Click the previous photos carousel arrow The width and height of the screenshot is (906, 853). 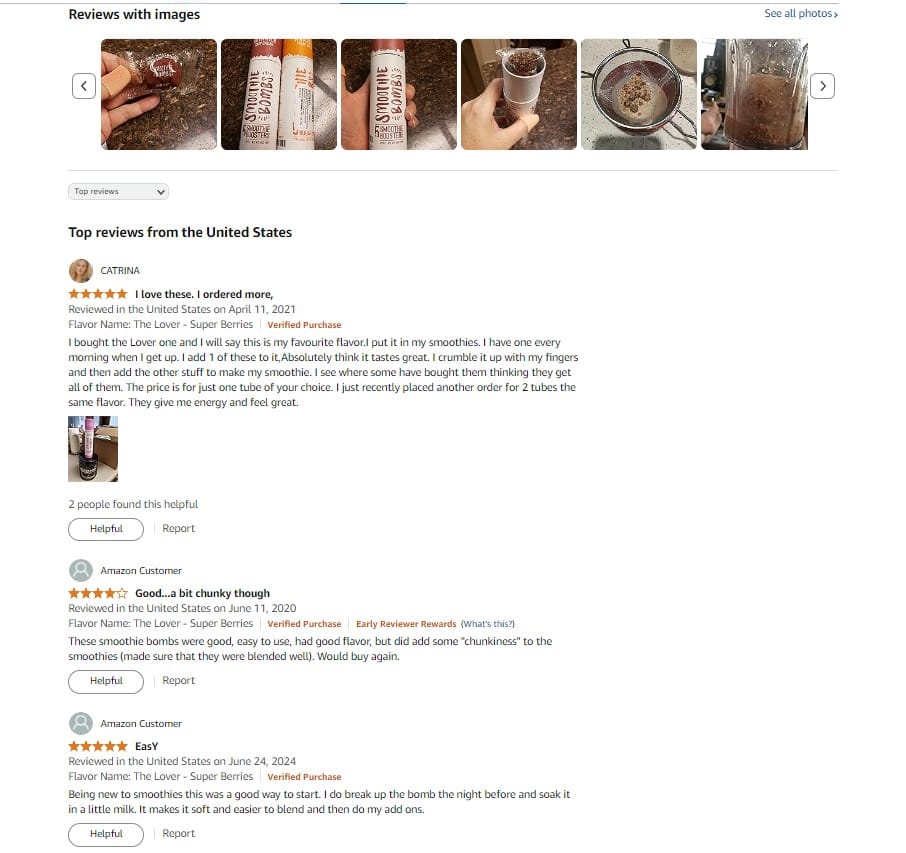[x=84, y=86]
